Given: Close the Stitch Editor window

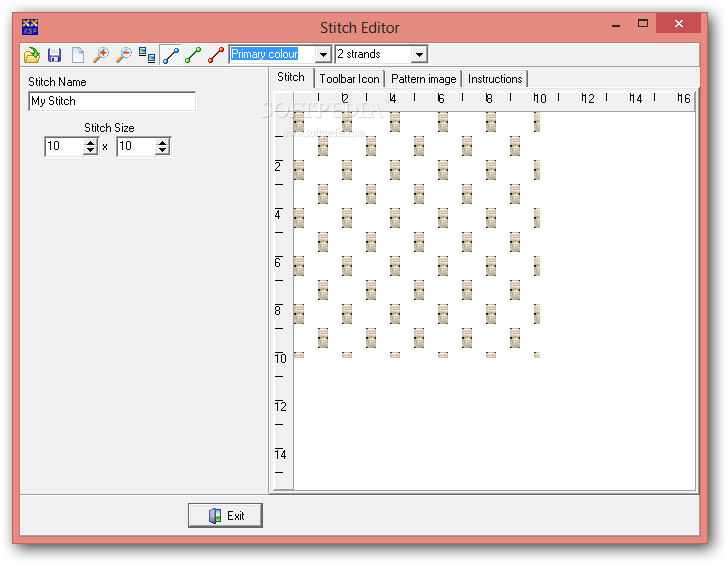Looking at the screenshot, I should [678, 23].
